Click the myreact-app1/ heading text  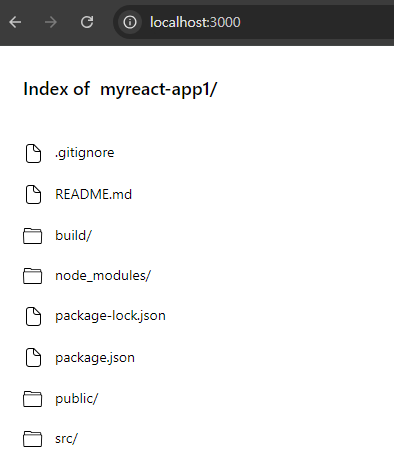159,89
